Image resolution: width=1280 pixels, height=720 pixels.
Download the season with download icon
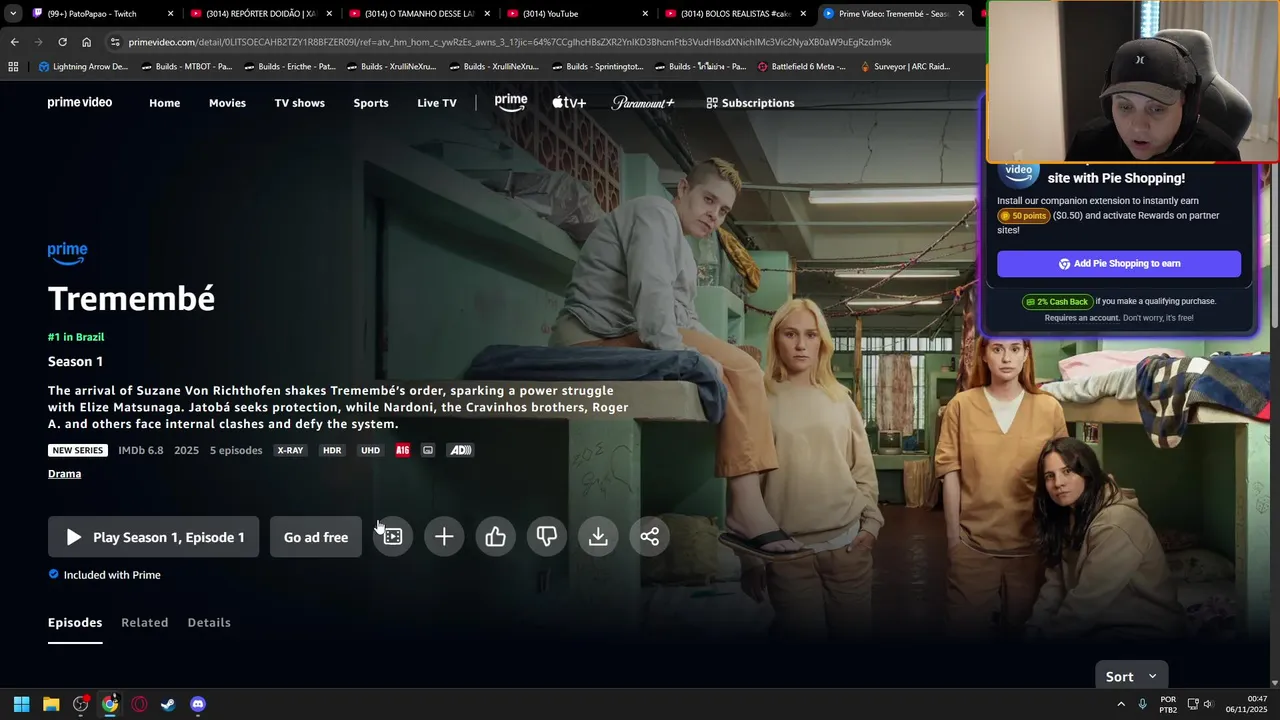pyautogui.click(x=598, y=537)
